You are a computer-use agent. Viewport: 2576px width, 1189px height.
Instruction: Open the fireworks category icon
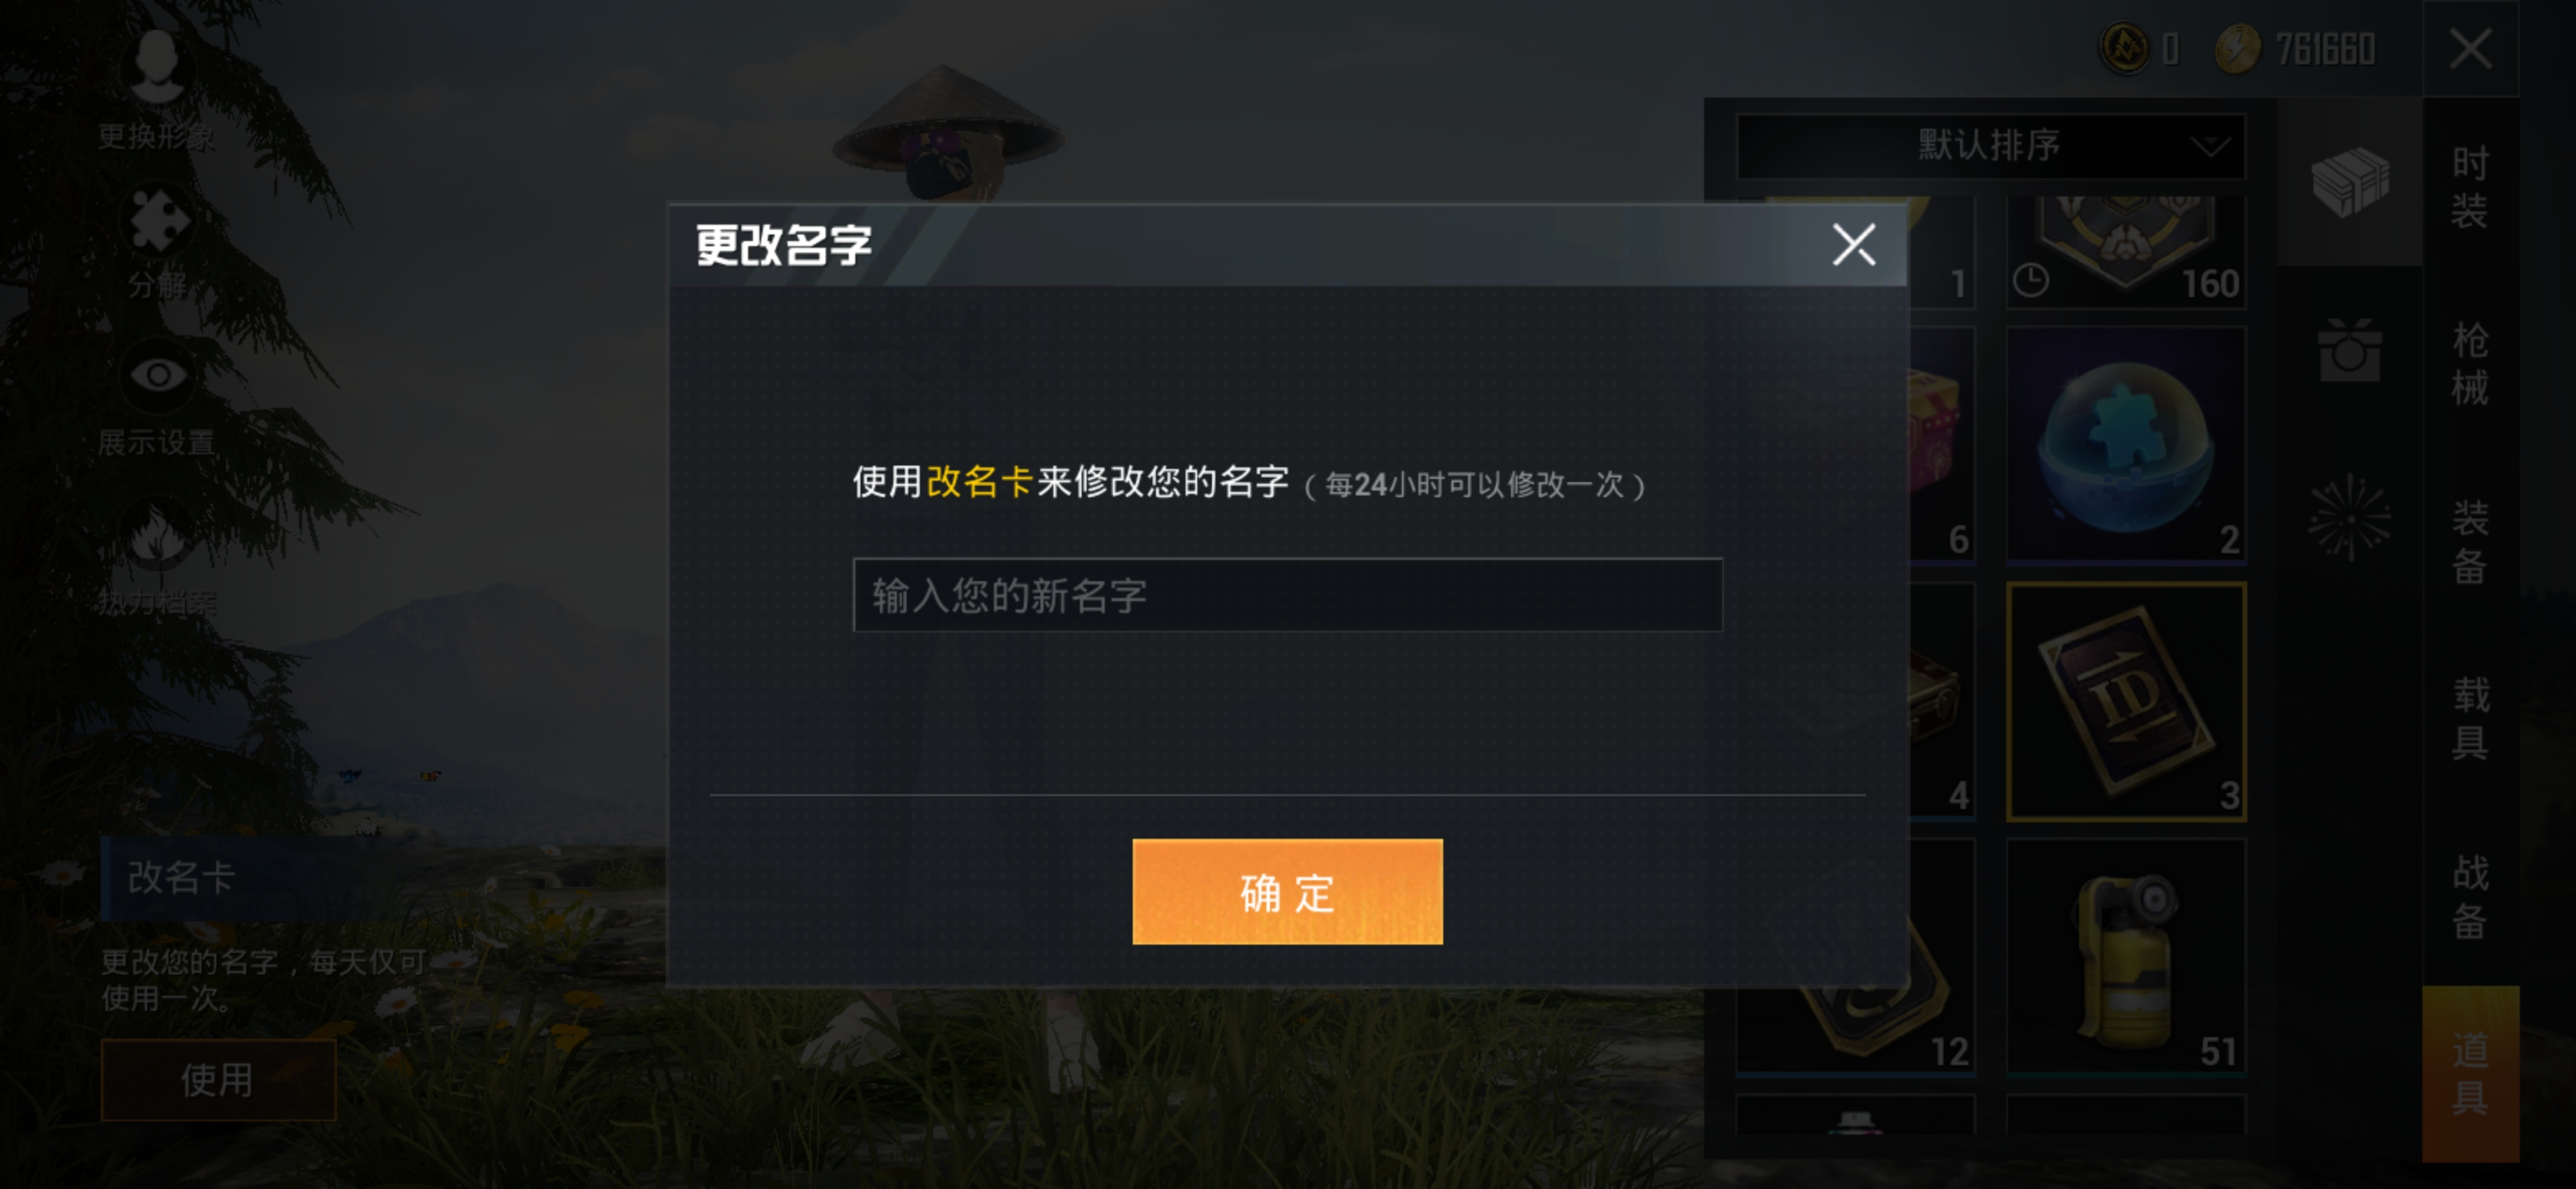[x=2349, y=517]
